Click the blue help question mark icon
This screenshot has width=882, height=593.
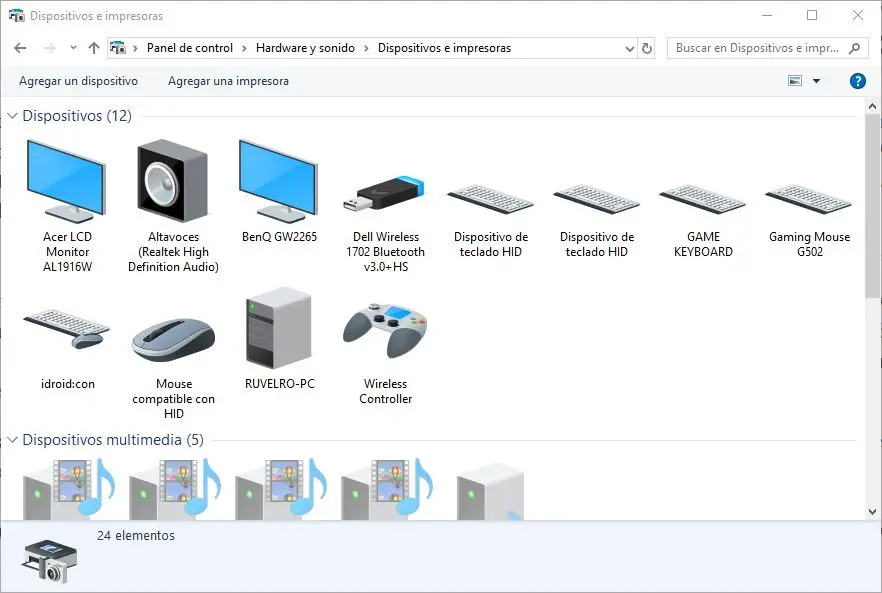click(857, 81)
